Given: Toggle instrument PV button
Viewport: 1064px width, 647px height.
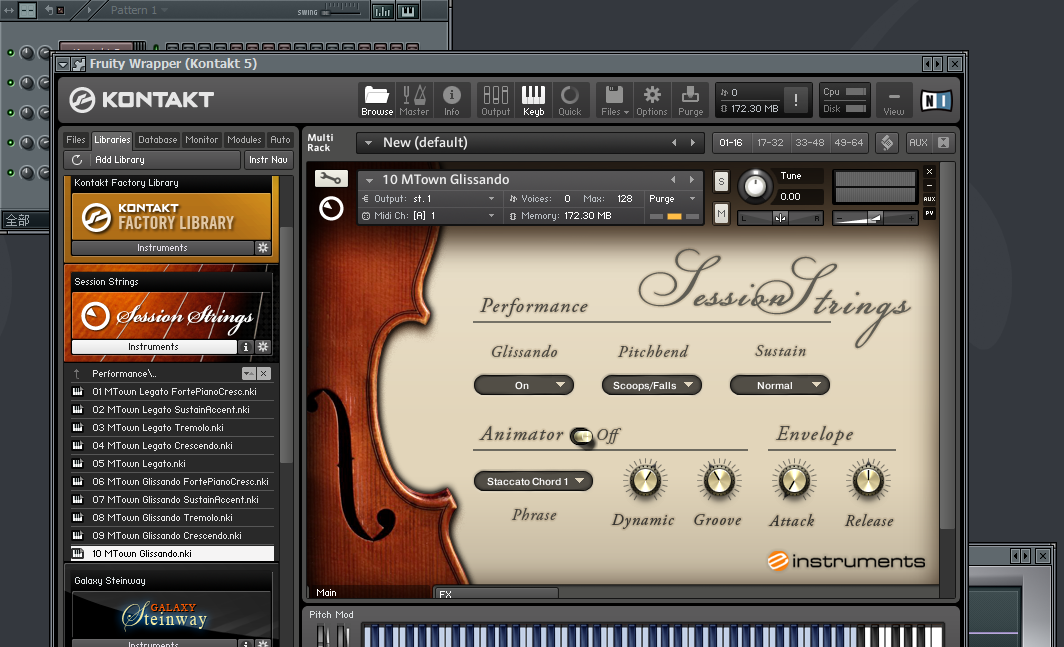Looking at the screenshot, I should (930, 213).
